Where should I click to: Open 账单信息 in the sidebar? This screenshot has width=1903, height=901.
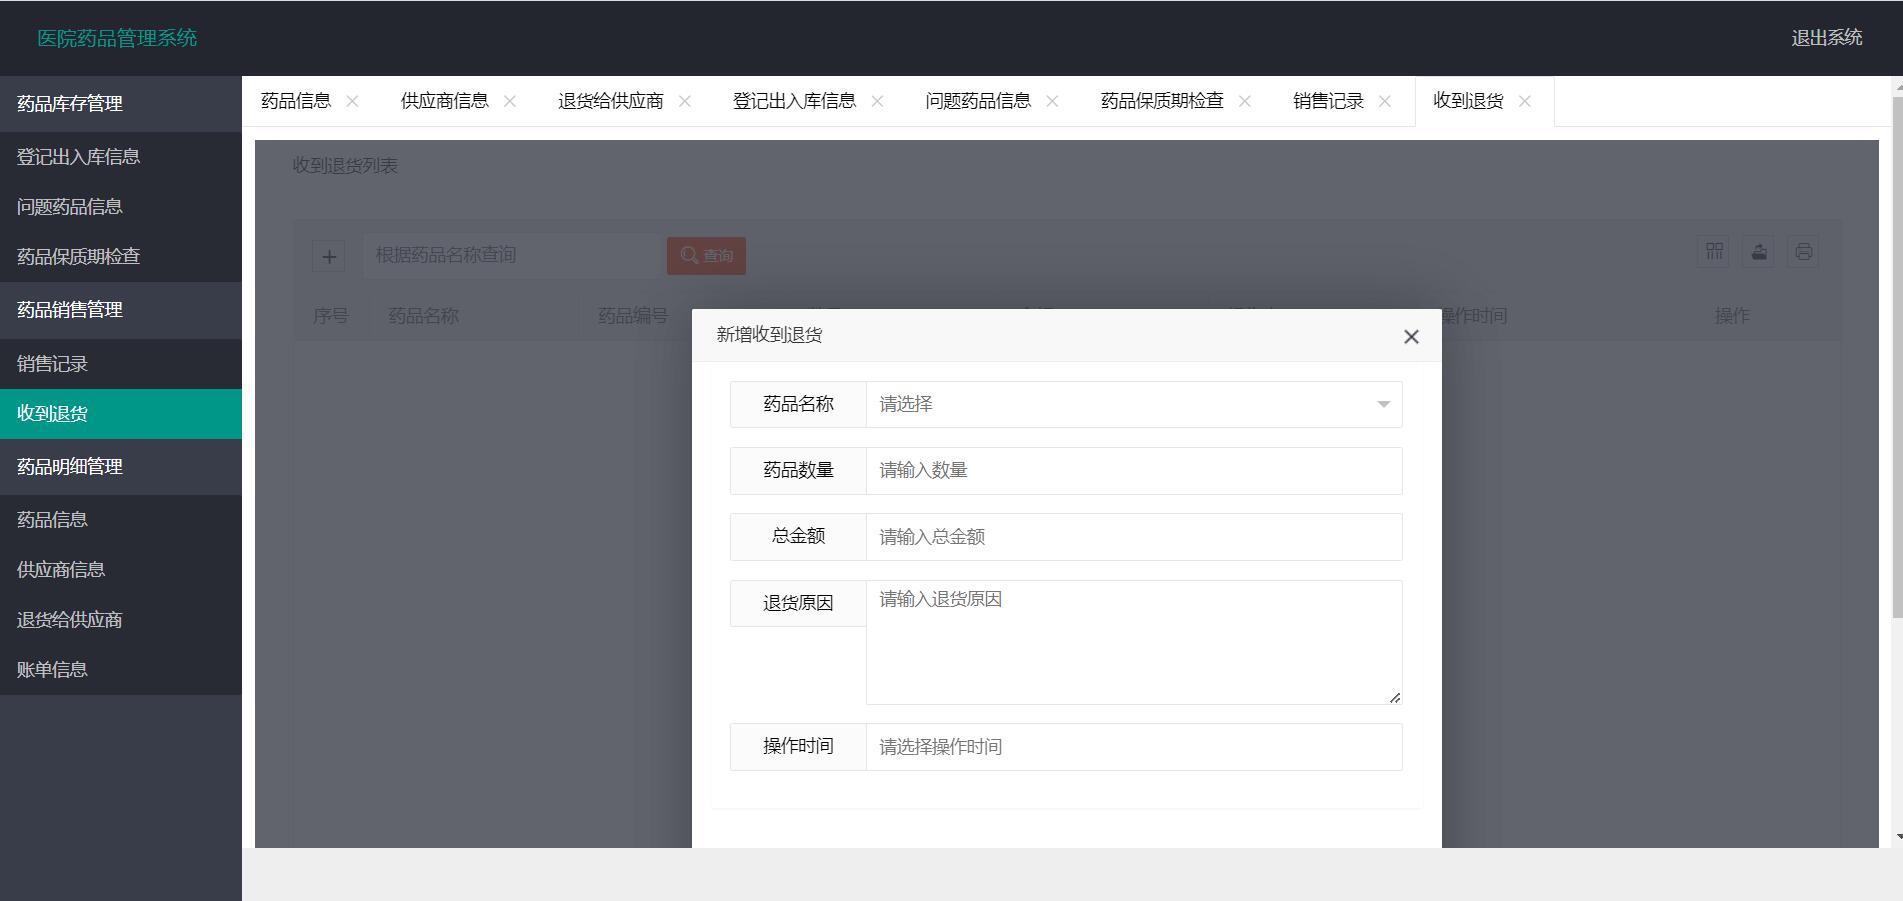(121, 670)
